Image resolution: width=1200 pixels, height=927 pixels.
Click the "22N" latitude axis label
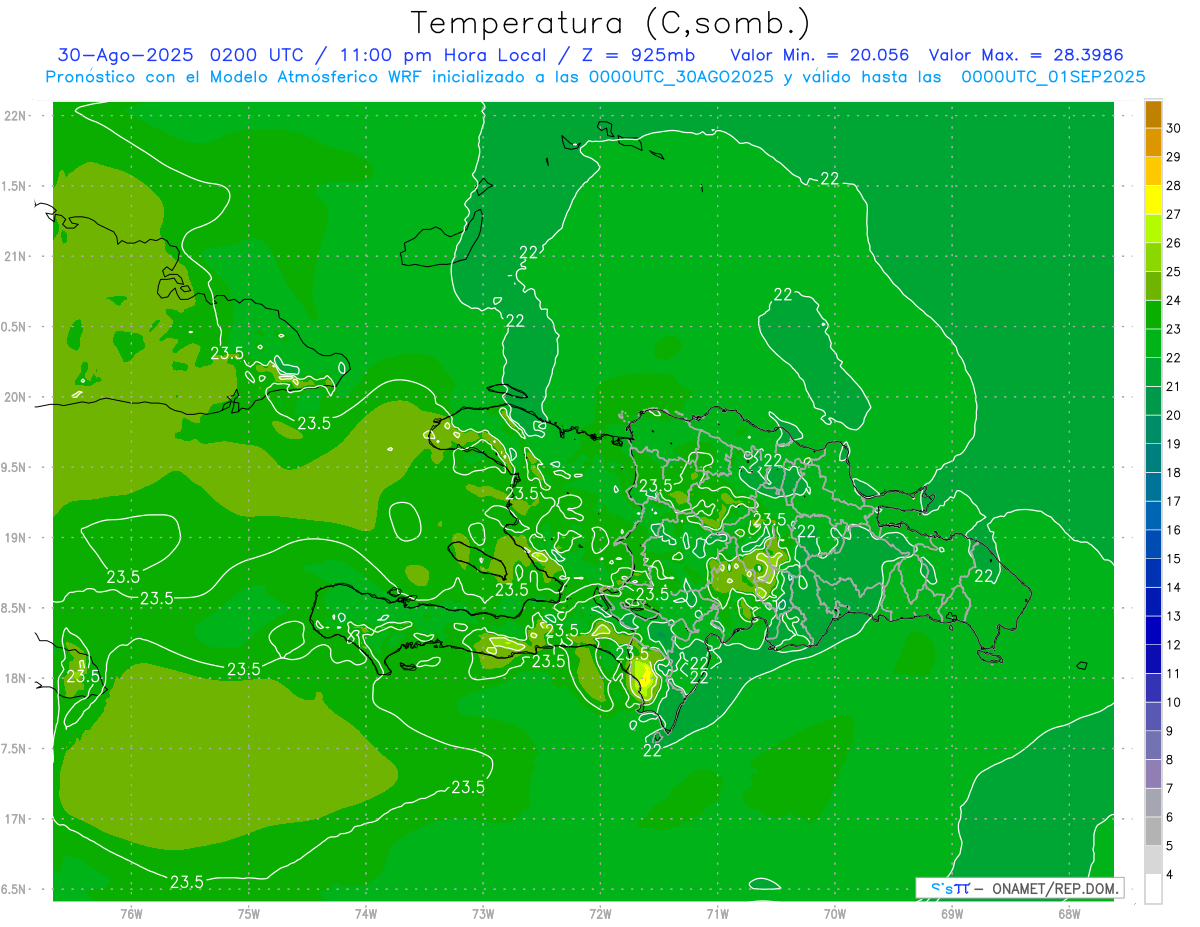[x=16, y=116]
